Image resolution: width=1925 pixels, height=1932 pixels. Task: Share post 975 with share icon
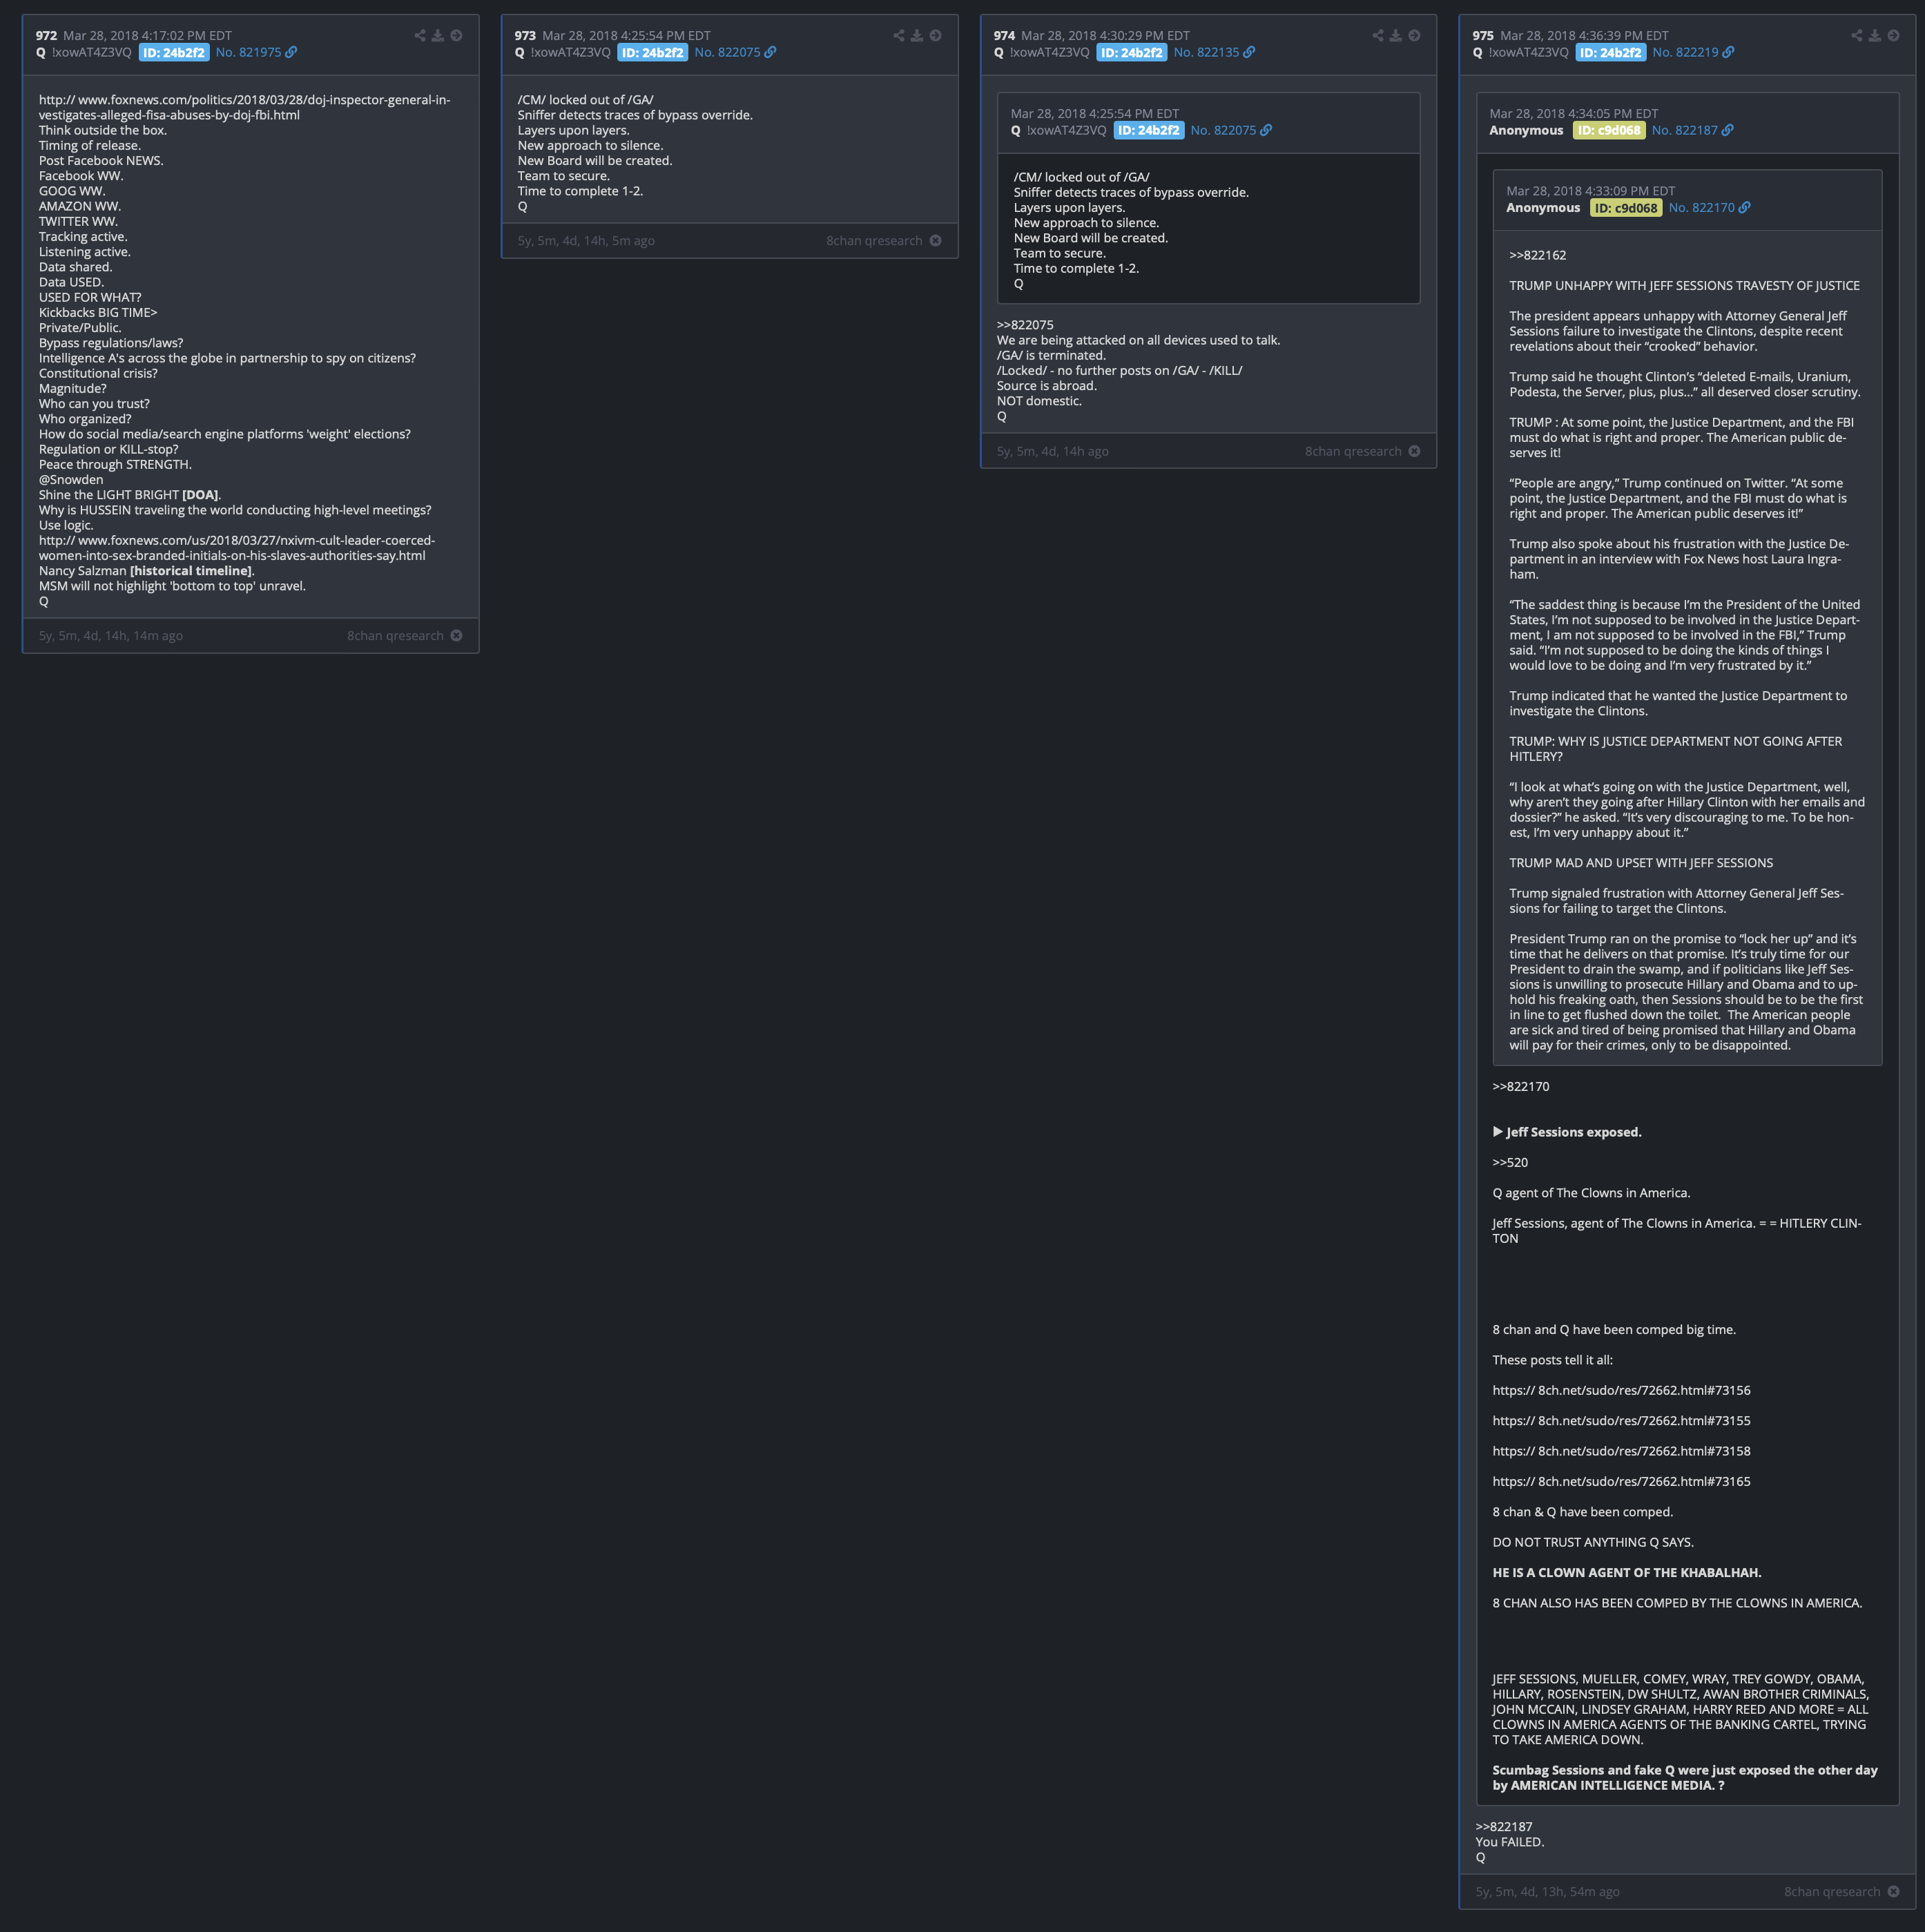1857,36
